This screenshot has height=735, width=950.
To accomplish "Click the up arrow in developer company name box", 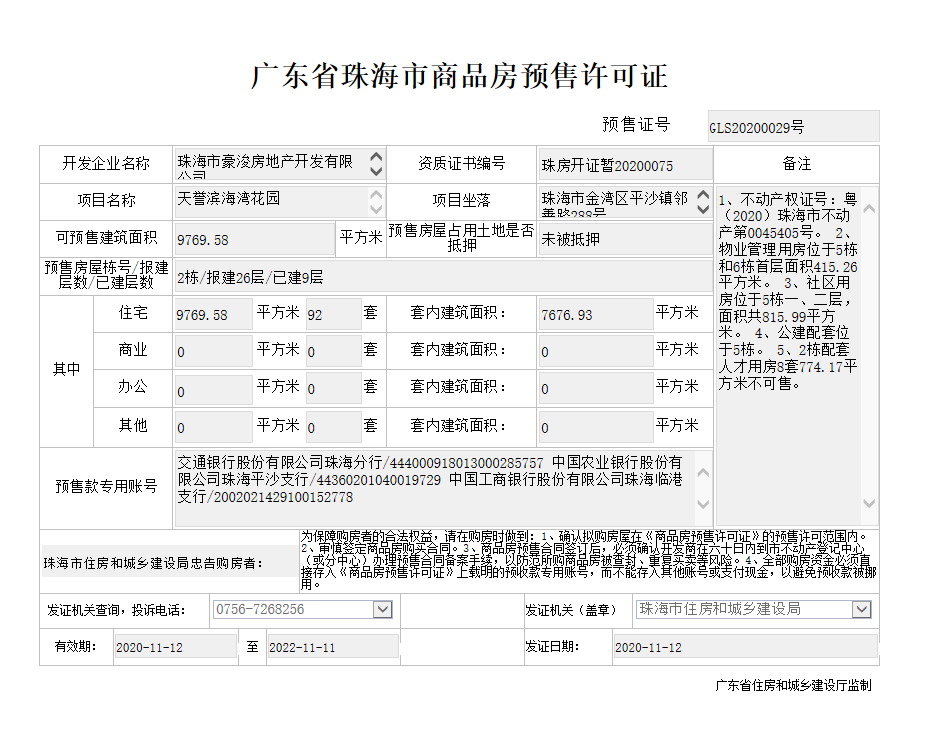I will [x=375, y=157].
